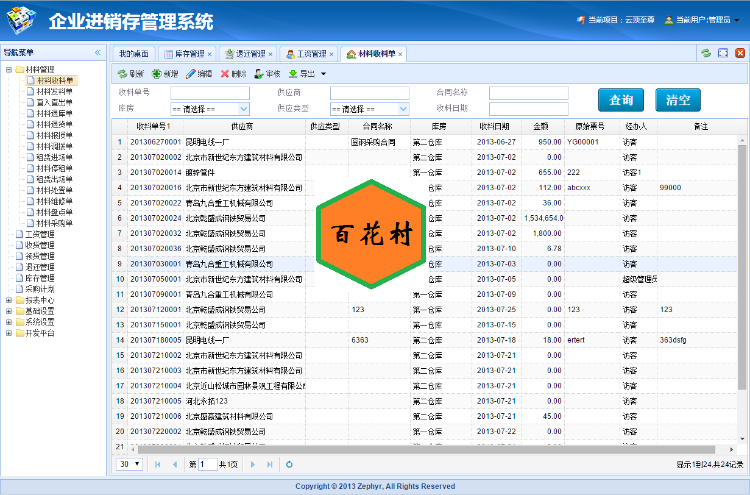750x495 pixels.
Task: Go to next page in pager
Action: click(x=253, y=464)
